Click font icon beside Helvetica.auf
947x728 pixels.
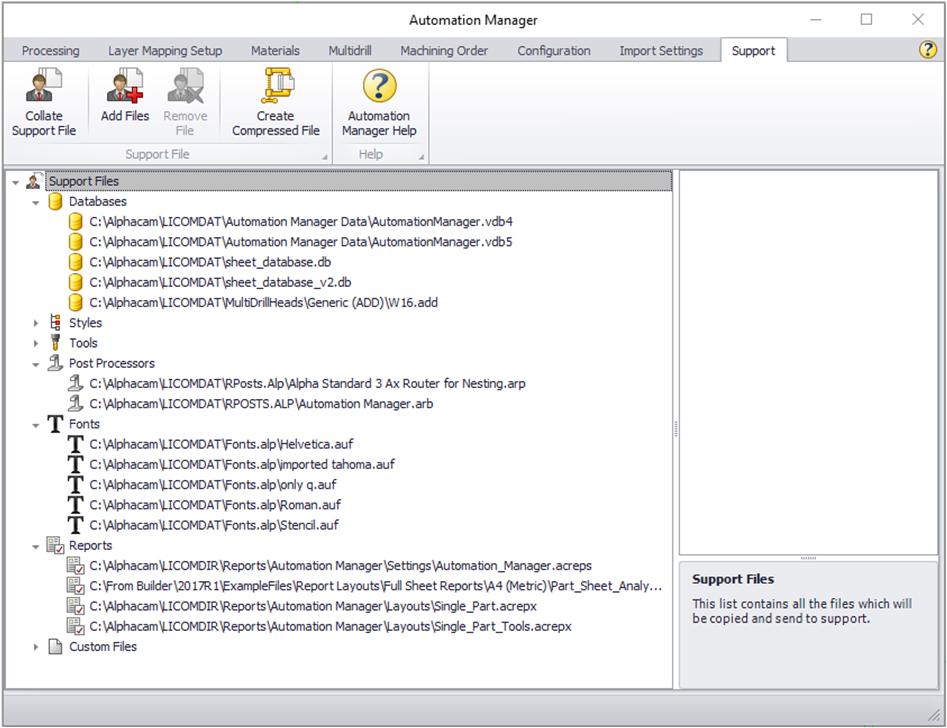pos(75,444)
